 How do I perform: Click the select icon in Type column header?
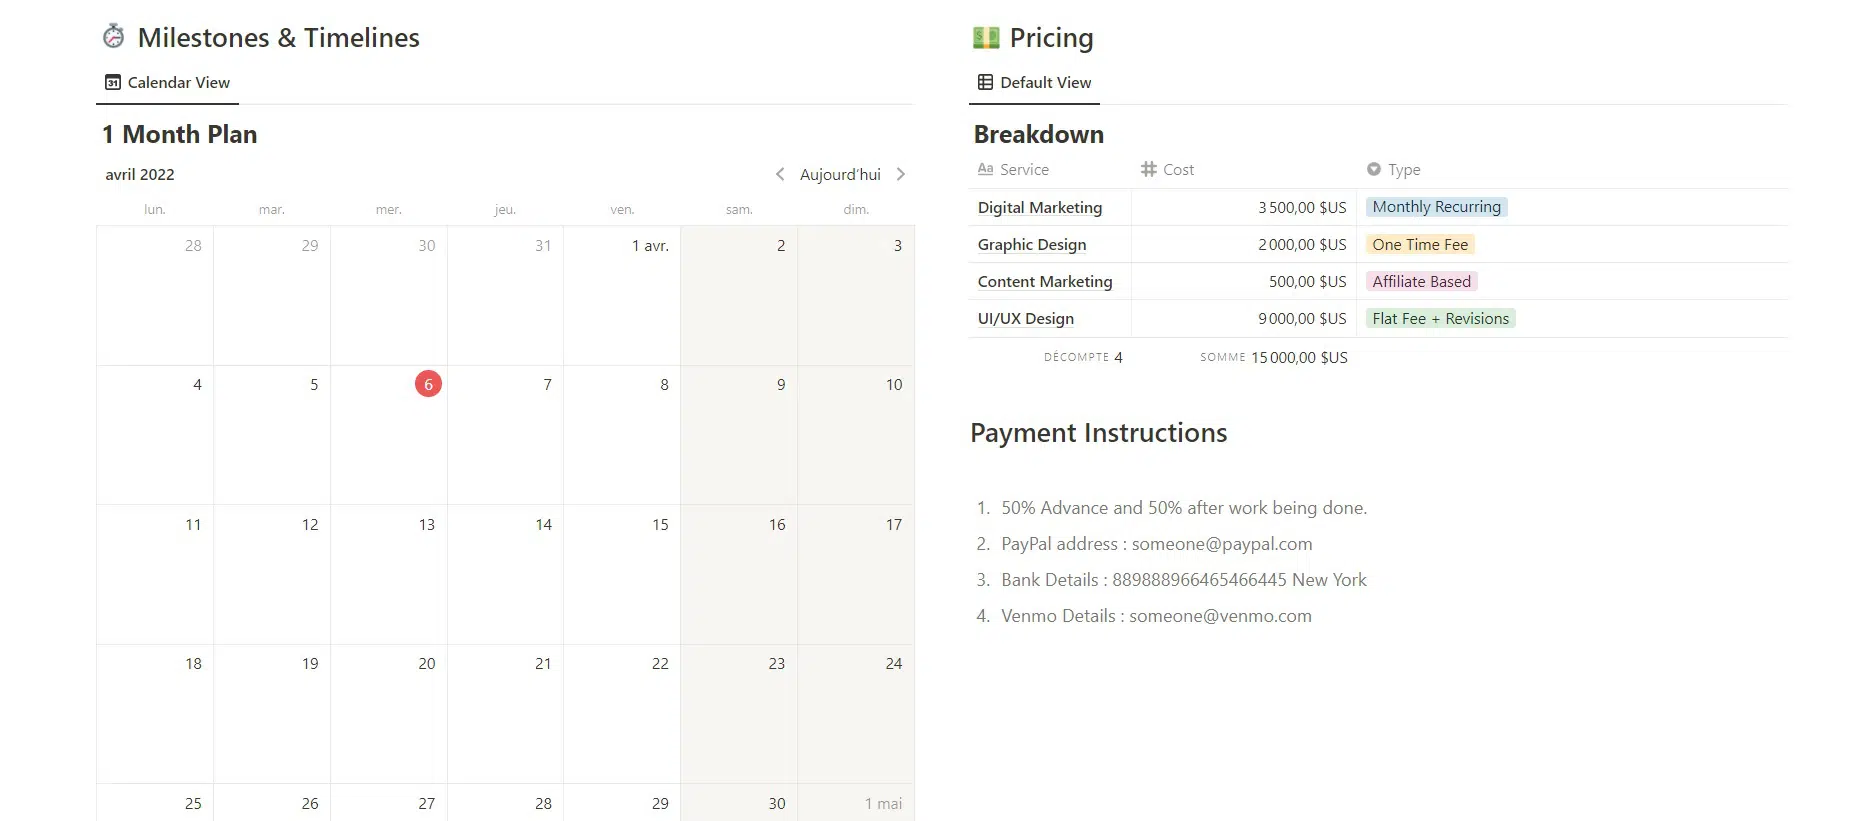(x=1374, y=170)
